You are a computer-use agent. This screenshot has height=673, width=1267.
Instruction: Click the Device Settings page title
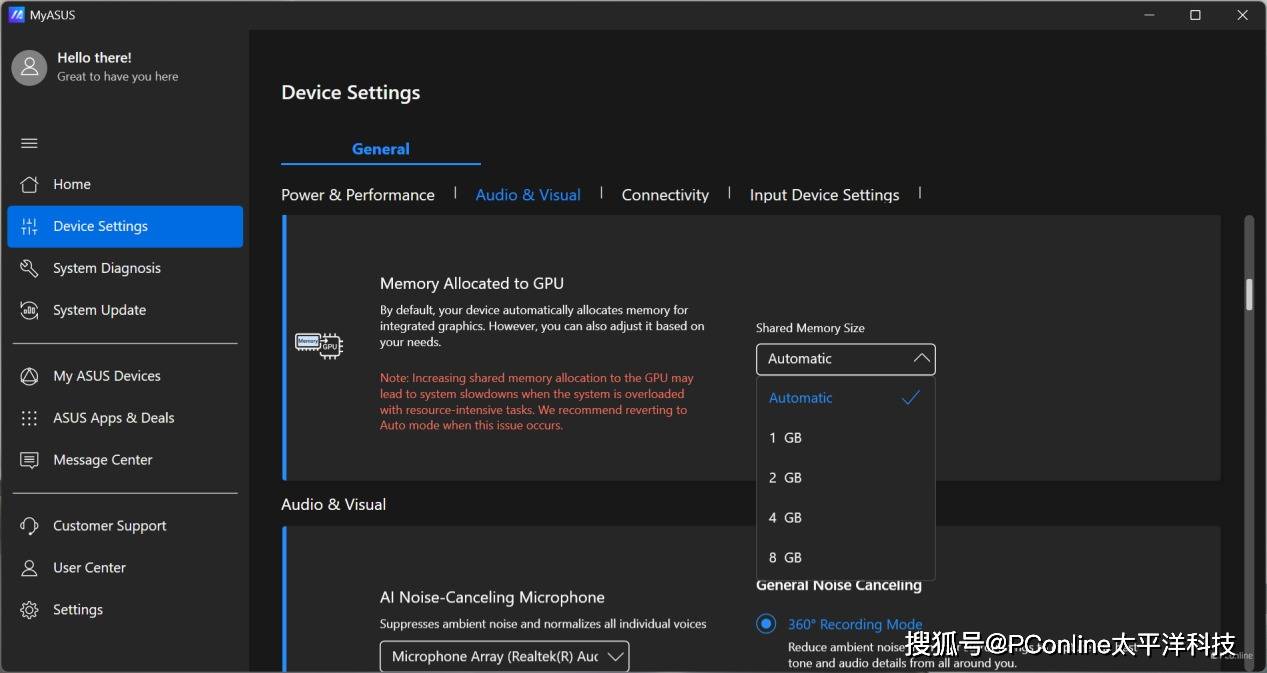[x=351, y=93]
